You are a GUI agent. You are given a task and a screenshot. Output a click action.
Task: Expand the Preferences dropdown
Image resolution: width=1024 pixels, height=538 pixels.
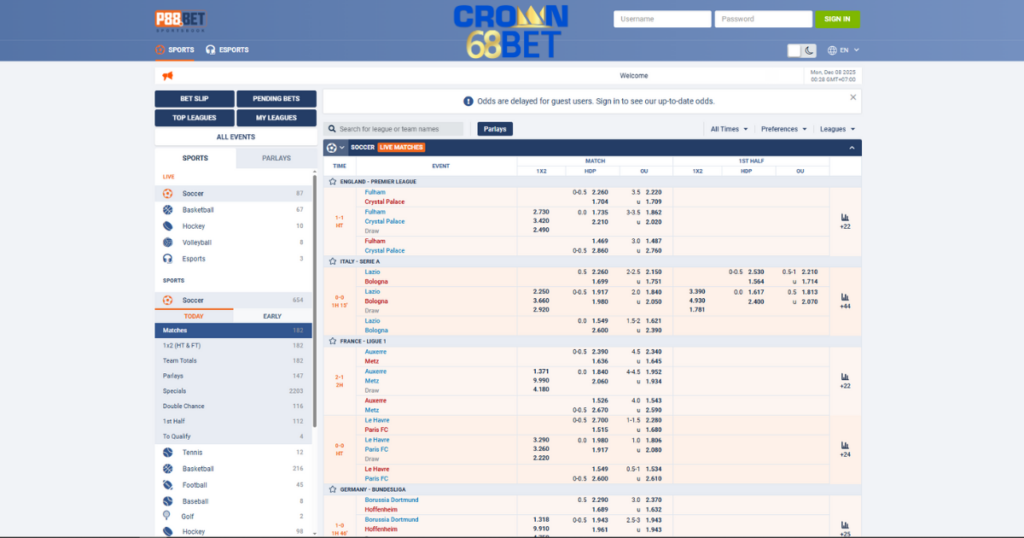[784, 129]
